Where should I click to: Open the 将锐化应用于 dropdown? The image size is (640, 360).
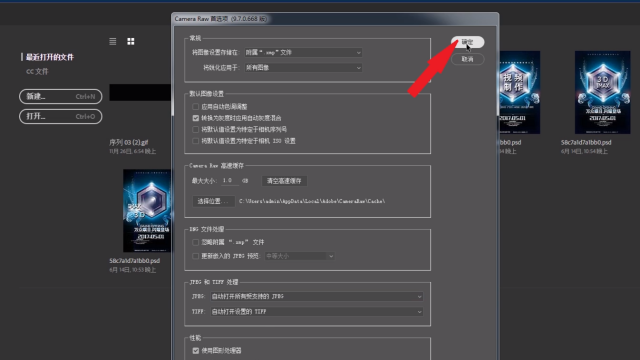pos(303,68)
